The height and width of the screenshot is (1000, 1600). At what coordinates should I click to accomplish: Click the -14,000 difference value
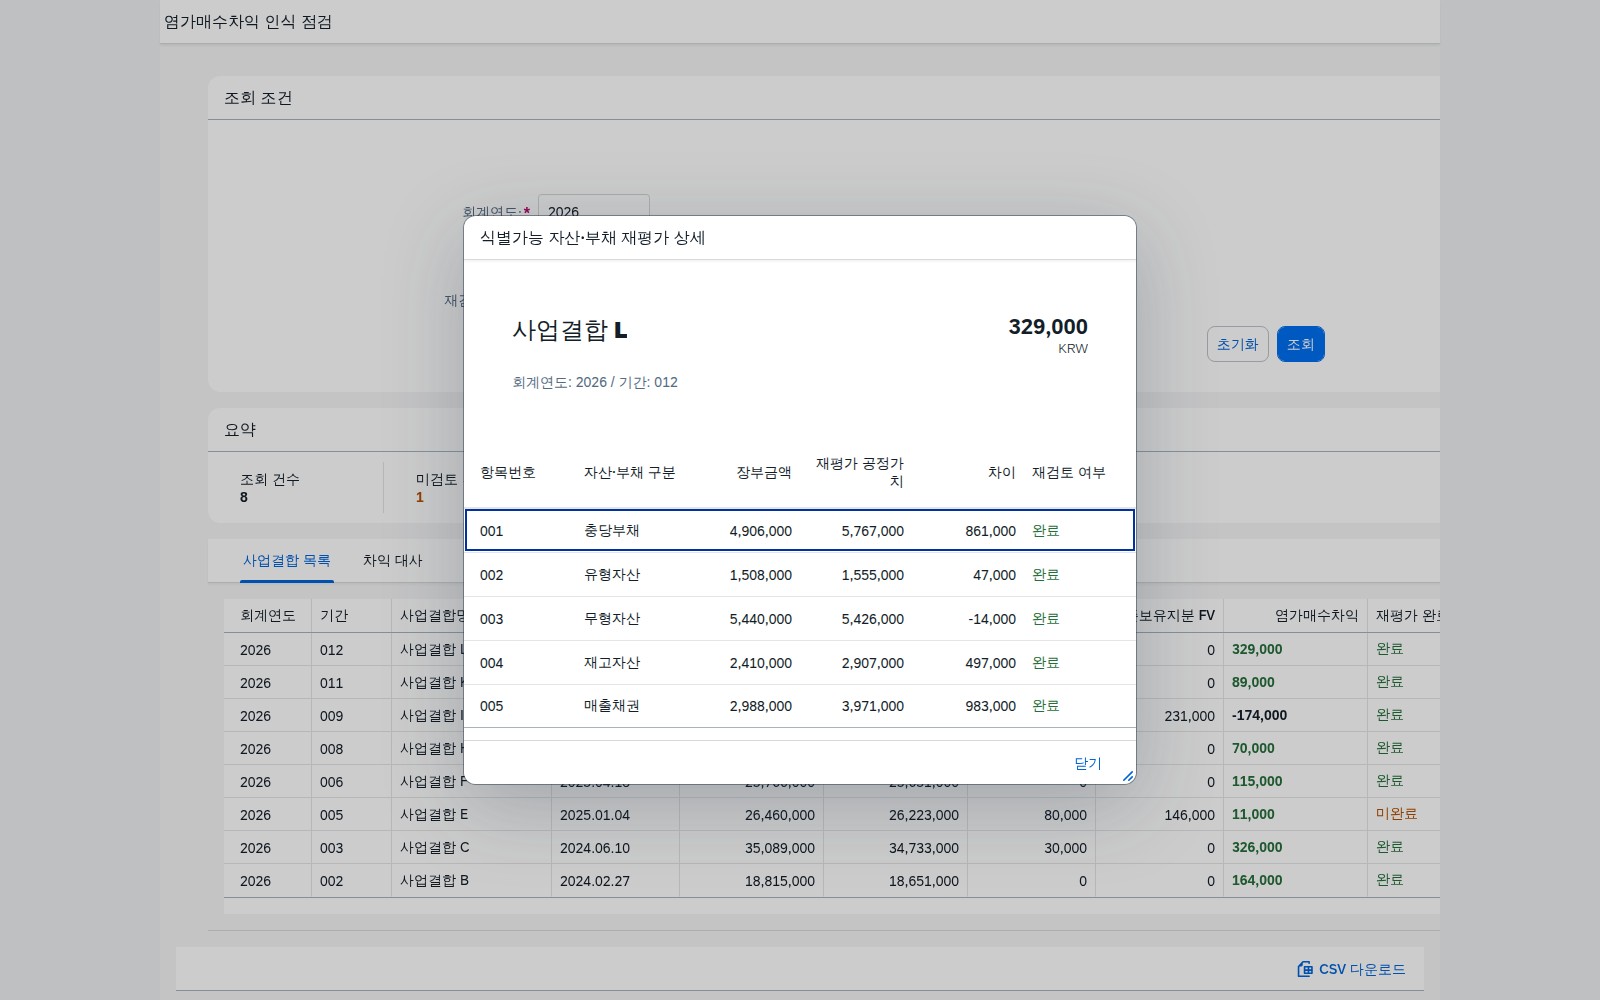point(992,619)
